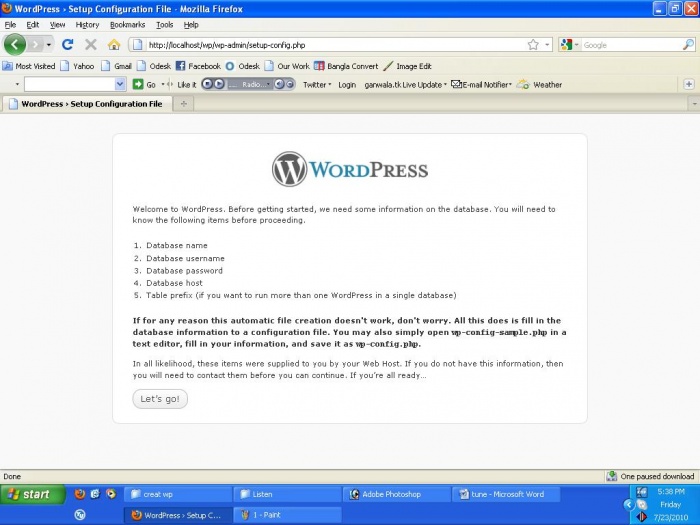
Task: Open the home page via house icon
Action: tap(114, 44)
